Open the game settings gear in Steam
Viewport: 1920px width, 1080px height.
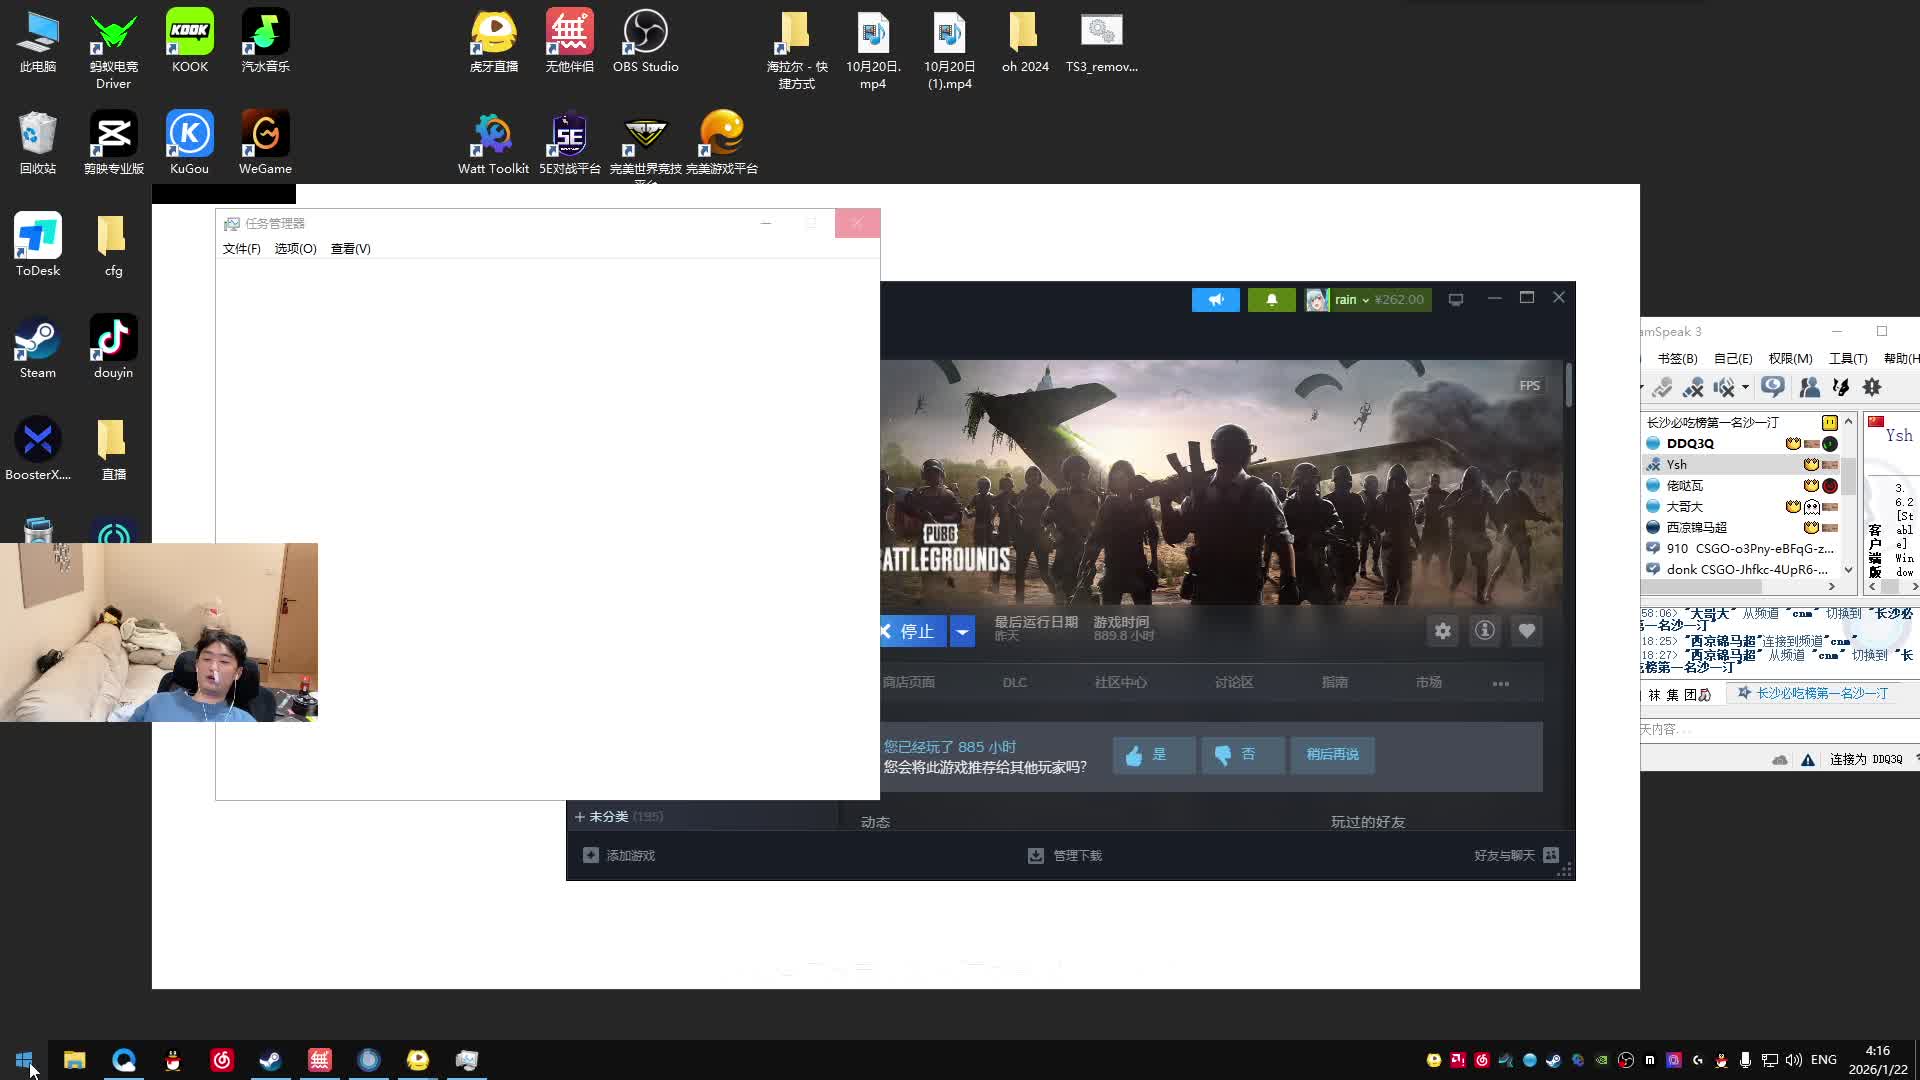click(x=1442, y=631)
